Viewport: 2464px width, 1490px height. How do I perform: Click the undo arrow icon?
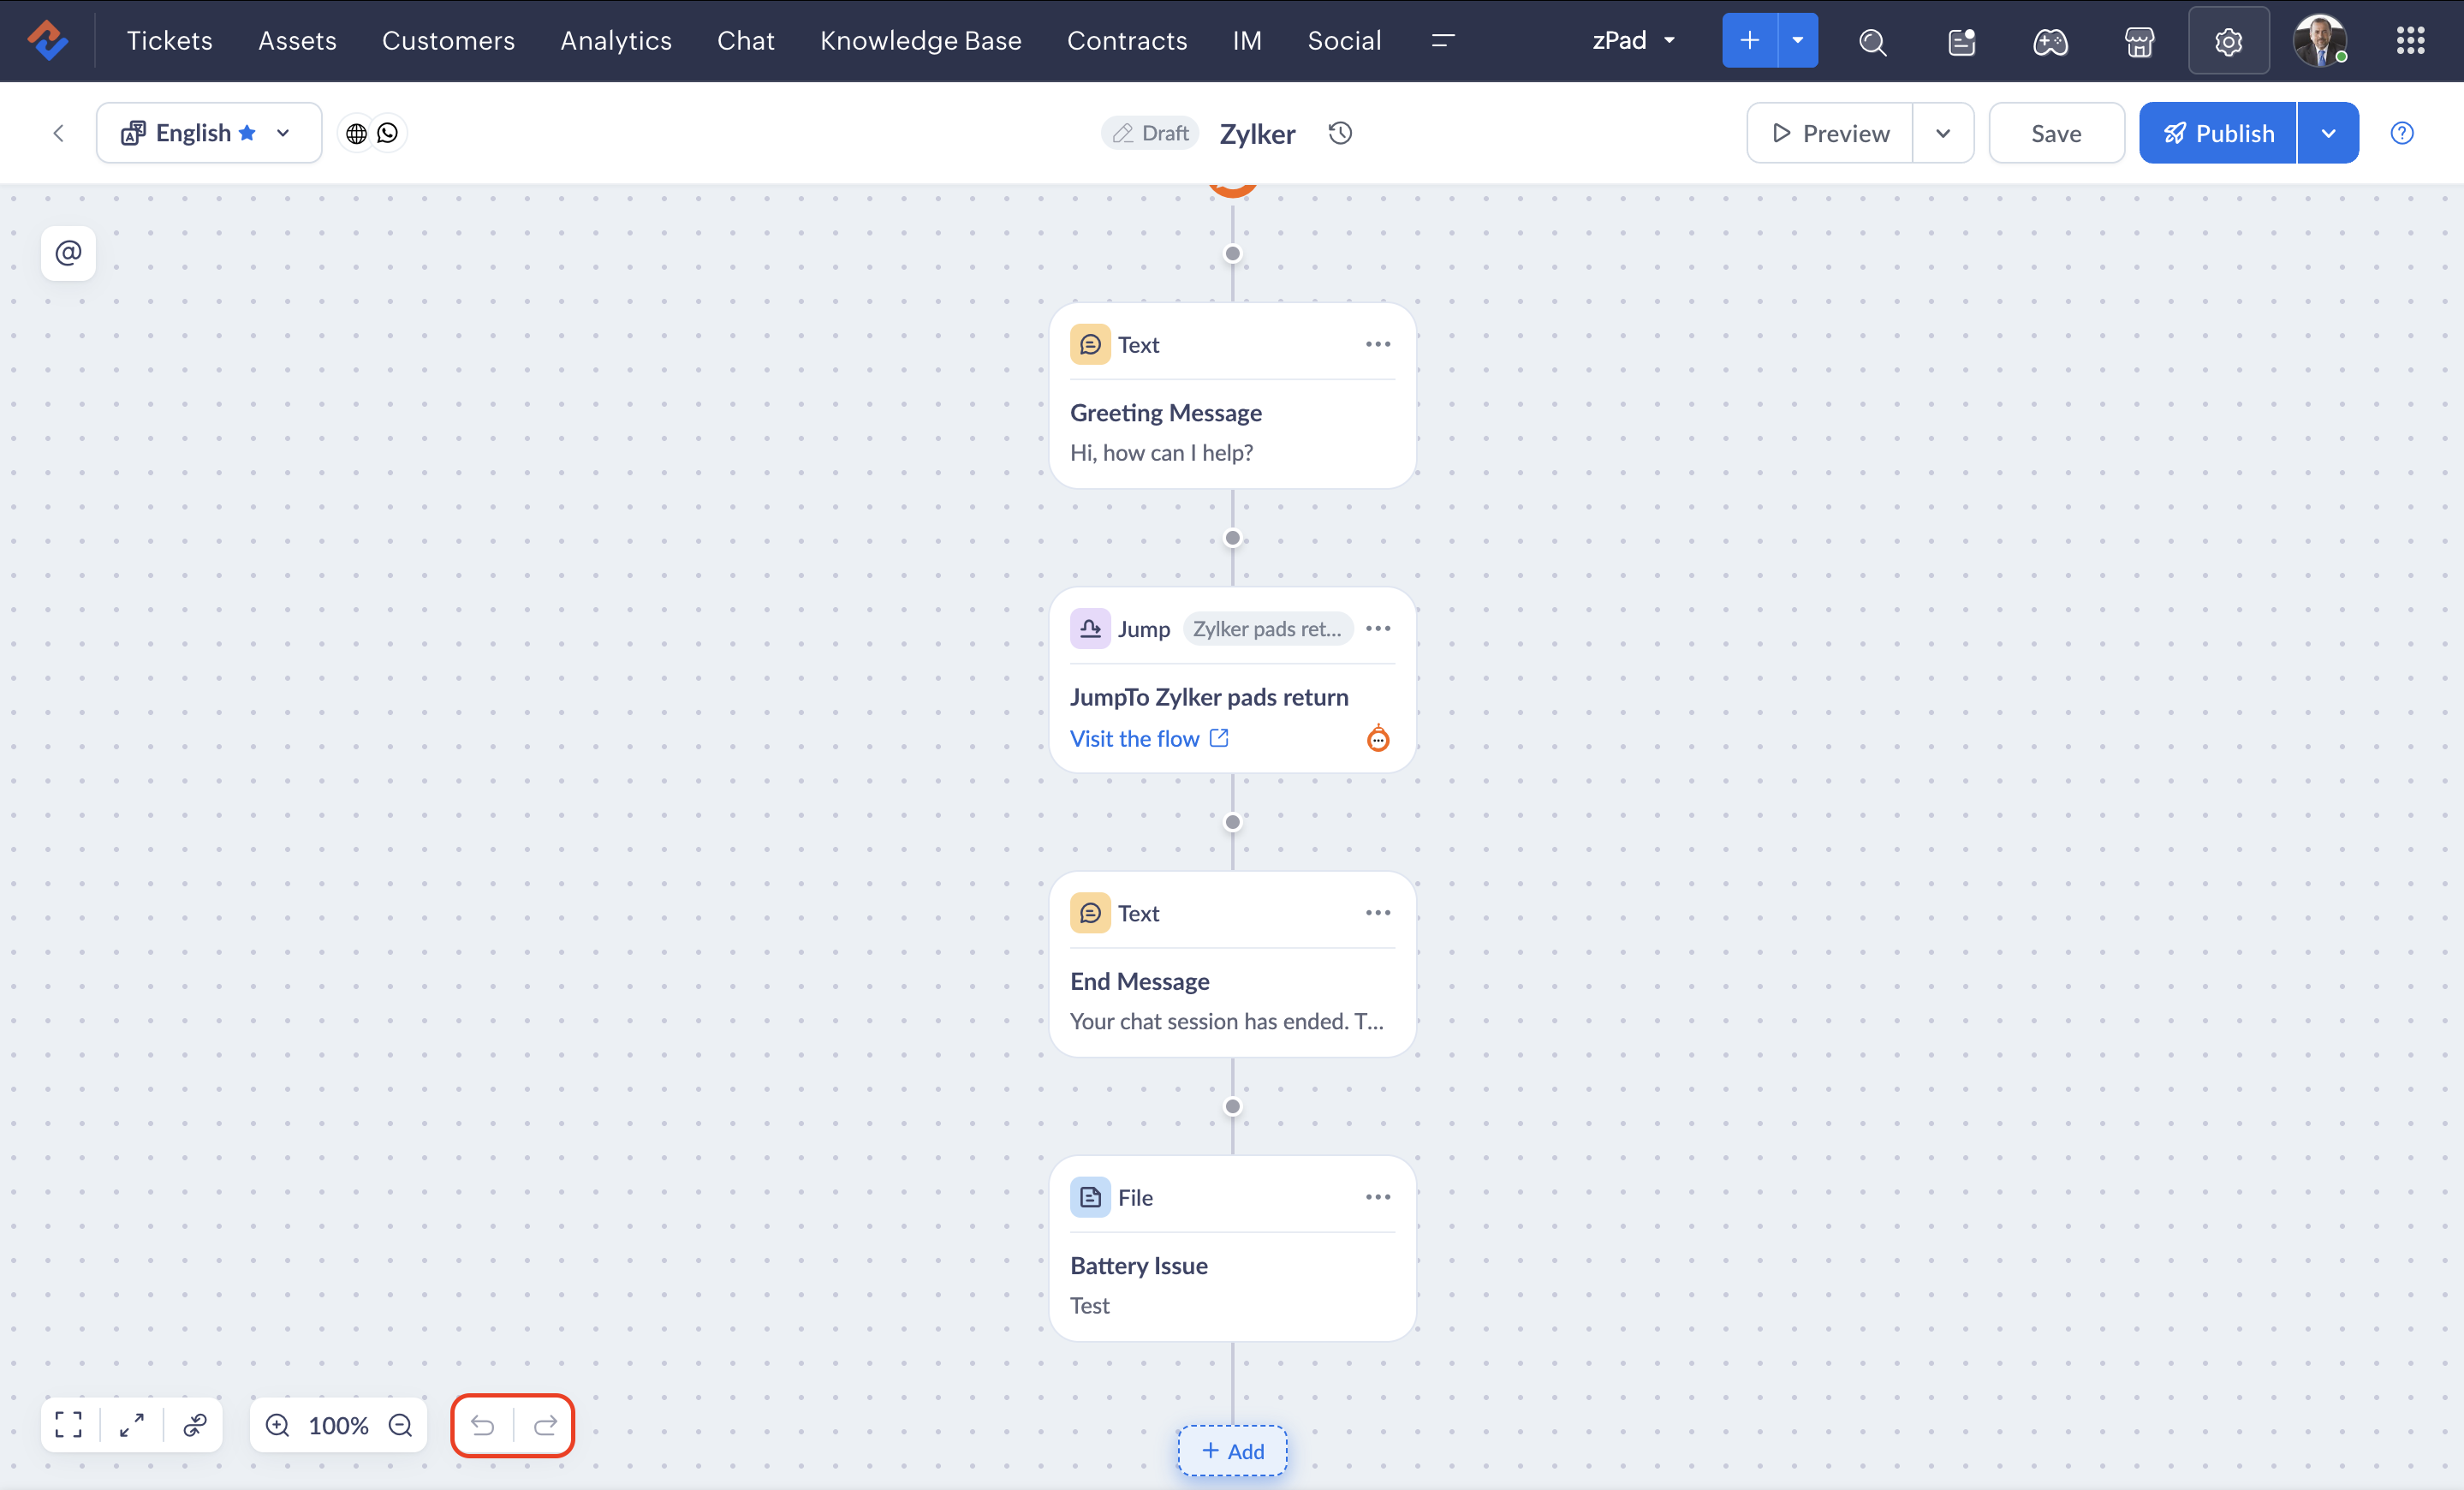(483, 1425)
